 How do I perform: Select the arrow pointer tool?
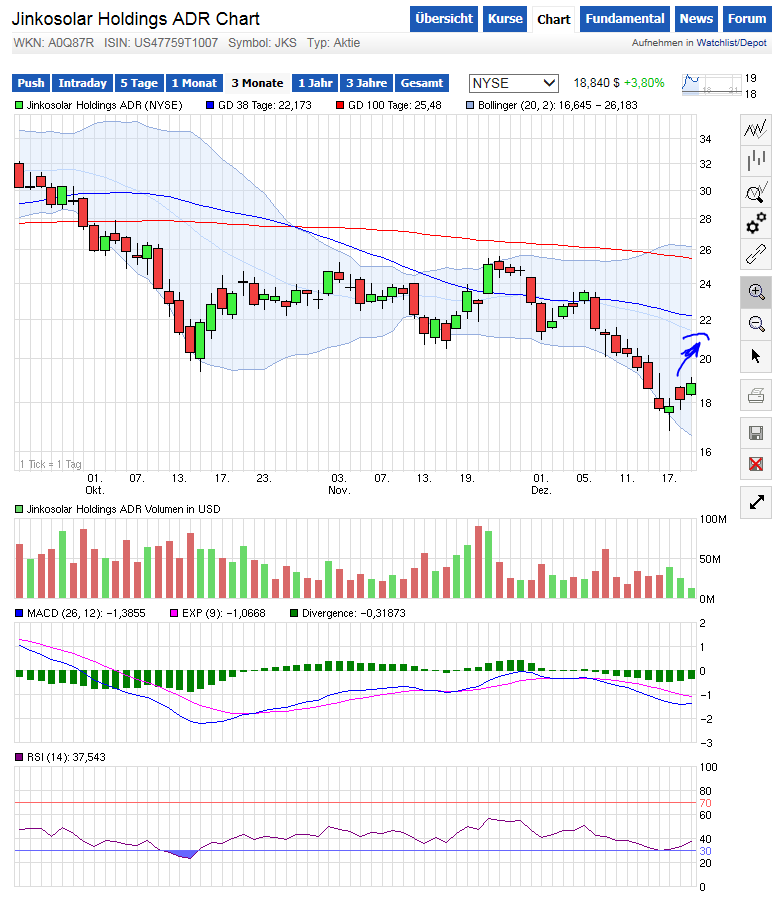(x=756, y=356)
